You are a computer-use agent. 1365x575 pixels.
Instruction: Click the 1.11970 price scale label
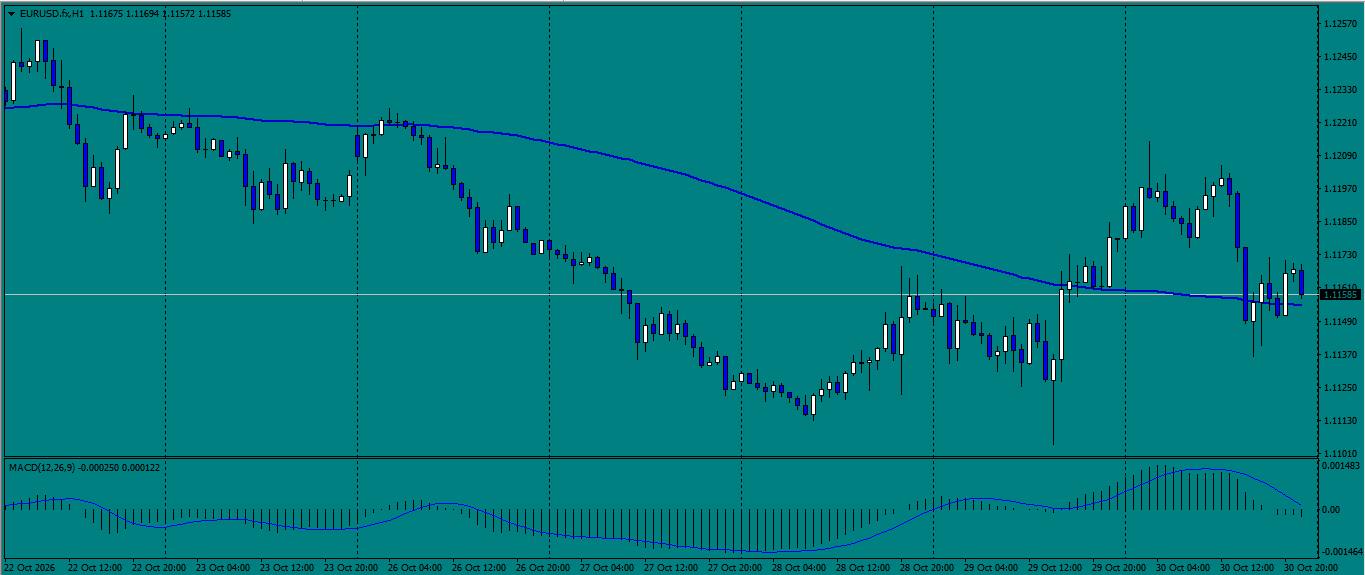[1339, 189]
